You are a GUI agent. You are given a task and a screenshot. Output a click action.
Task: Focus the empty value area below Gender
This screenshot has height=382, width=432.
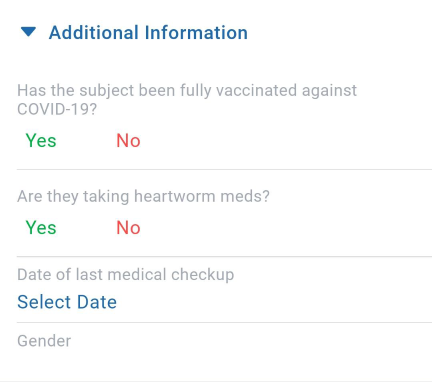pos(224,365)
